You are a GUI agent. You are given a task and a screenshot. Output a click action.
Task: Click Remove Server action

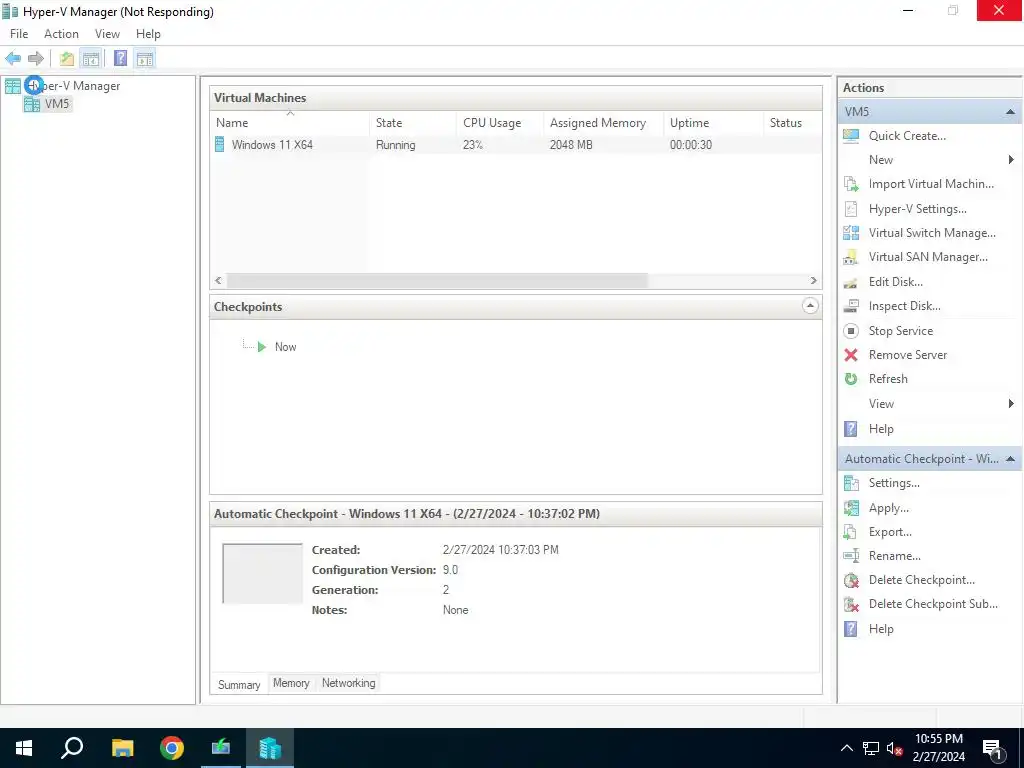coord(908,355)
